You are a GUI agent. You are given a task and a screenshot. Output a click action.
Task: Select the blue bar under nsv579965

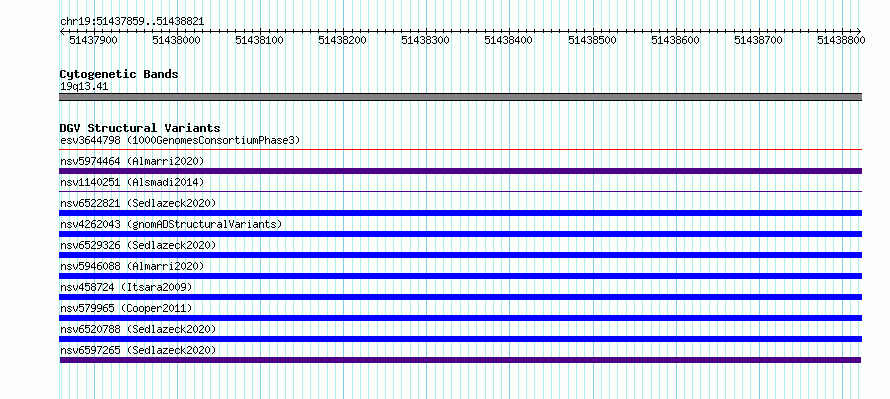click(460, 318)
